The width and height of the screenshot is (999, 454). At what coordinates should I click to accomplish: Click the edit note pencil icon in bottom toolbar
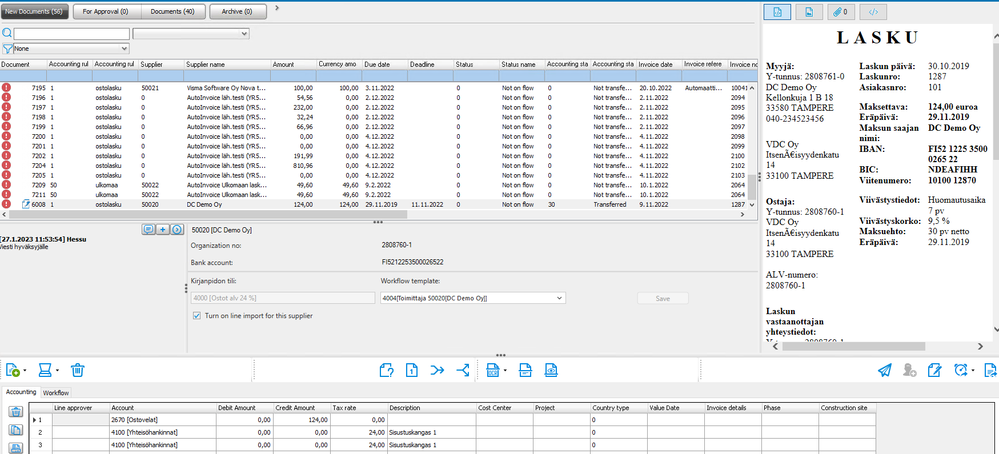click(935, 370)
